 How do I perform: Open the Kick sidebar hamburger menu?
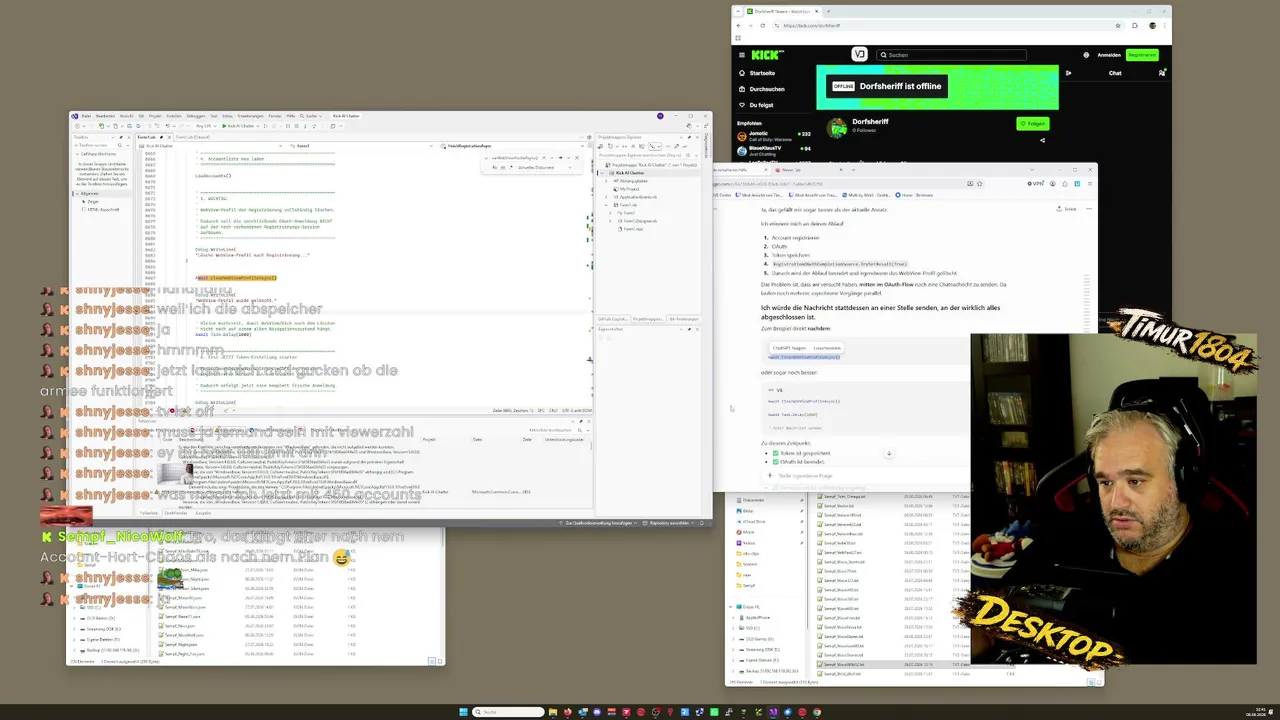pos(741,55)
